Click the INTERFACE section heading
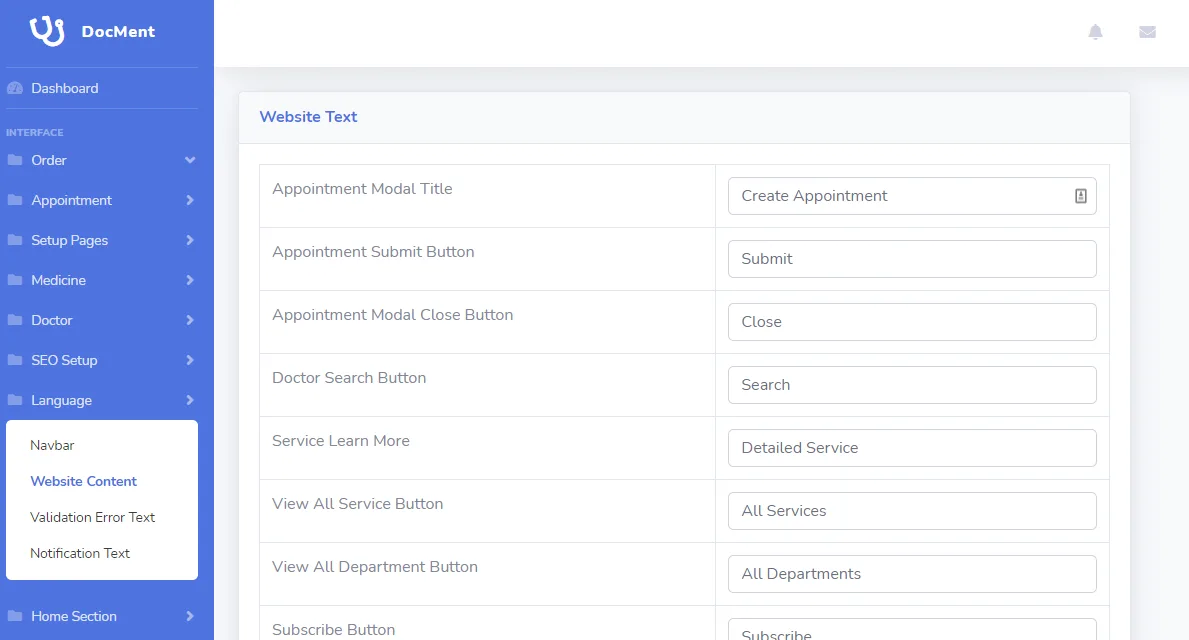This screenshot has height=640, width=1189. click(35, 133)
